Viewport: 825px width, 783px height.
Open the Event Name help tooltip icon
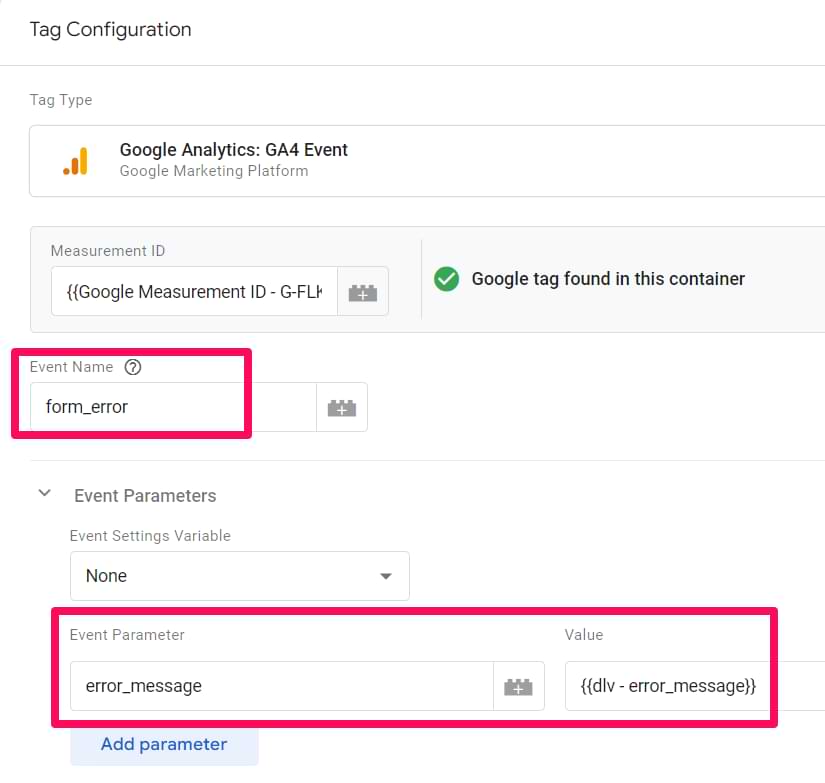pyautogui.click(x=133, y=367)
